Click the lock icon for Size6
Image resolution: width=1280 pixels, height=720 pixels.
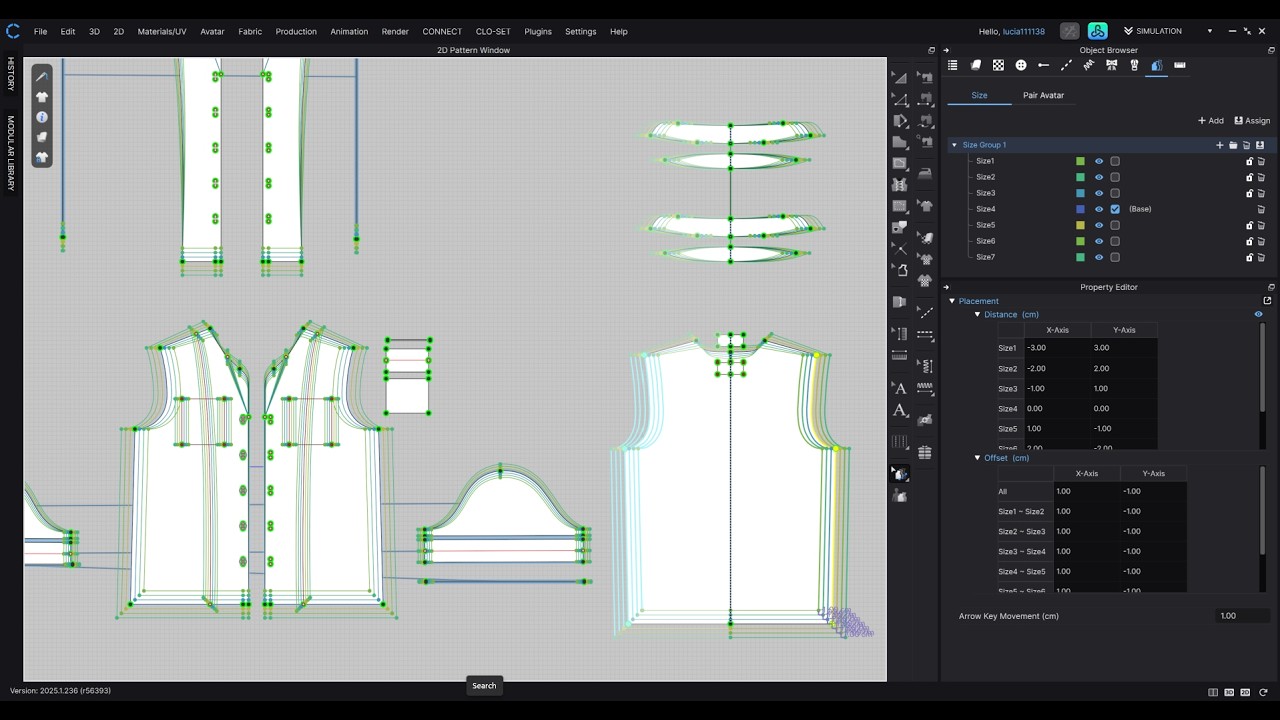pos(1249,241)
